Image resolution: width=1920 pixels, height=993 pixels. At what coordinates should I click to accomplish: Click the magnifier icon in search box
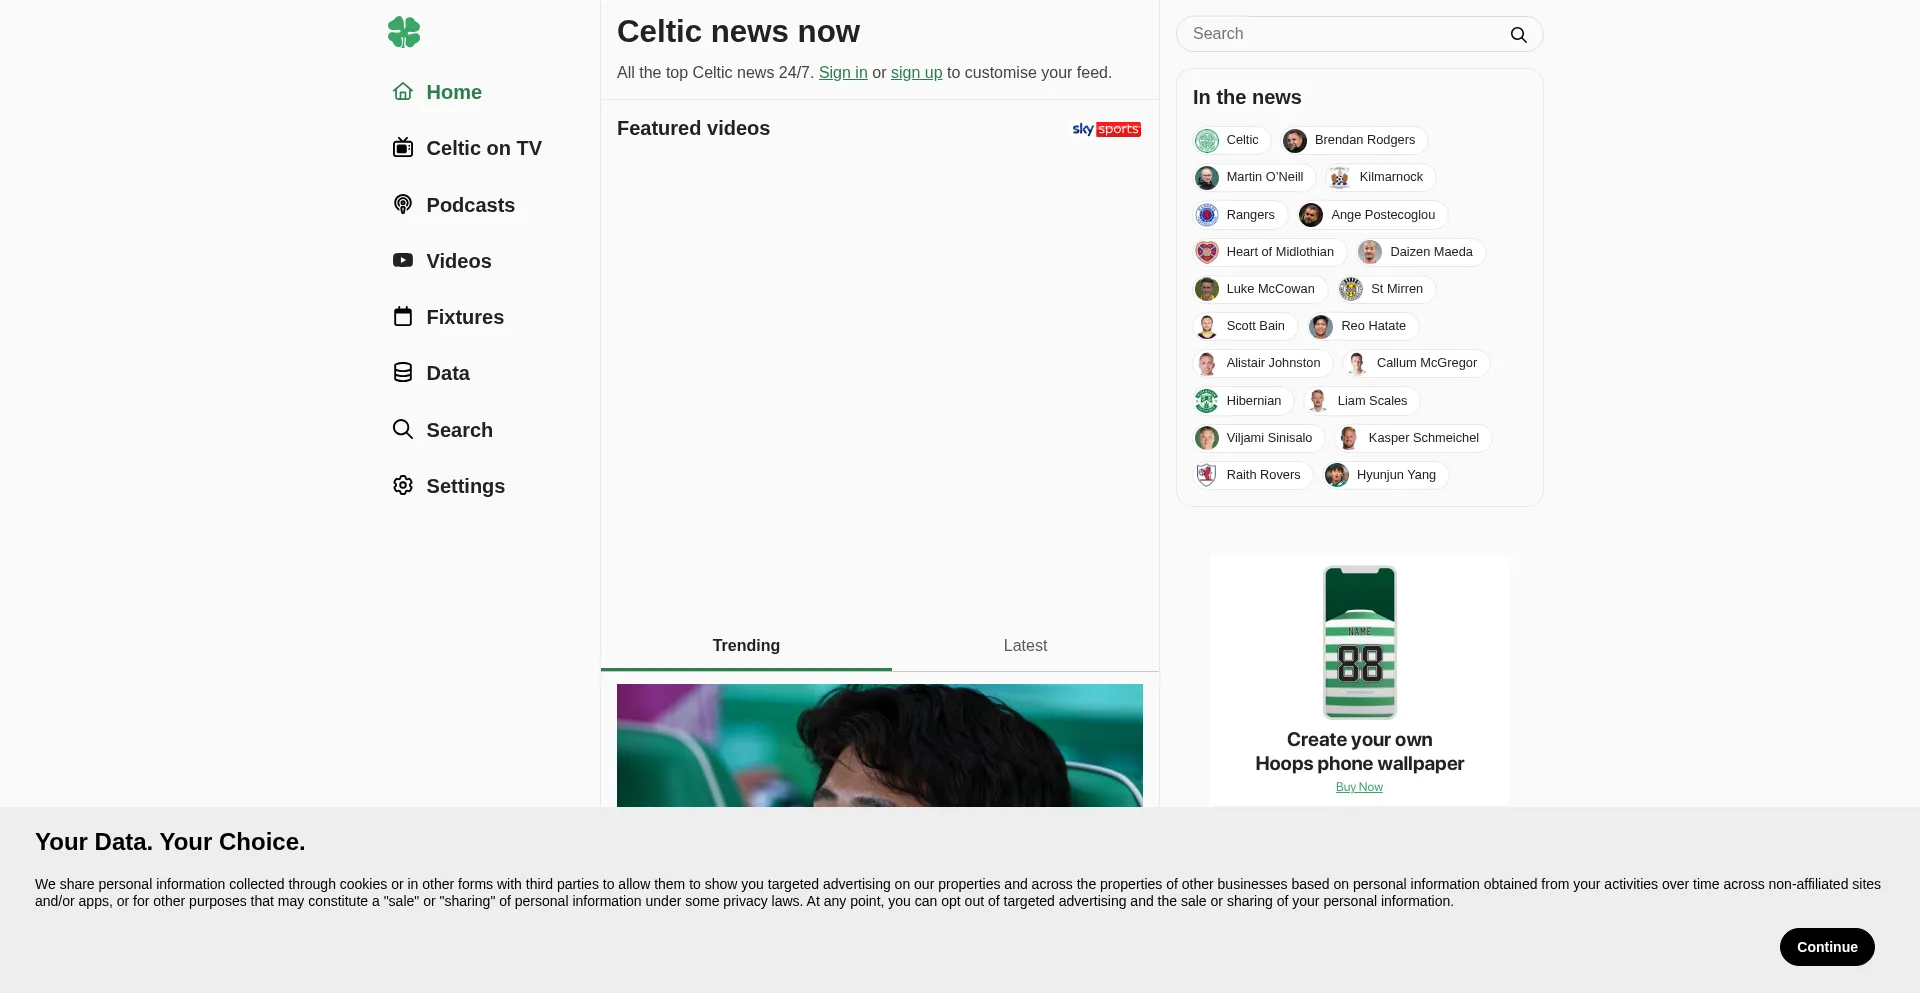pos(1518,35)
